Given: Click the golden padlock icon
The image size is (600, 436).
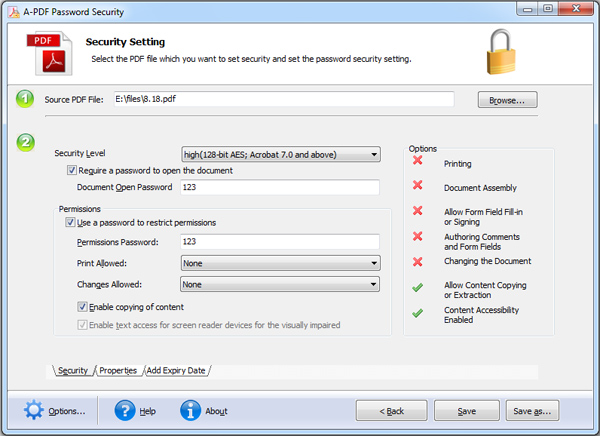Looking at the screenshot, I should [x=501, y=52].
